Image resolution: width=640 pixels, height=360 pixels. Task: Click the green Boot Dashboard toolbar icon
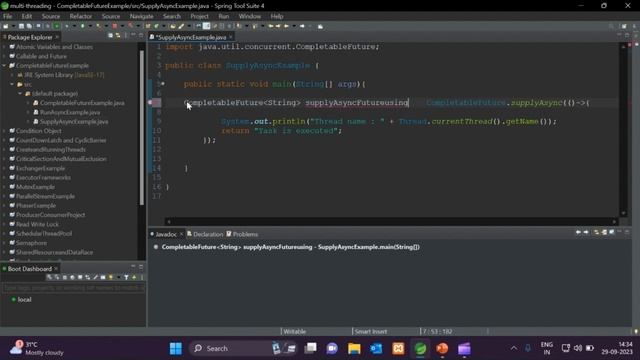[x=56, y=26]
